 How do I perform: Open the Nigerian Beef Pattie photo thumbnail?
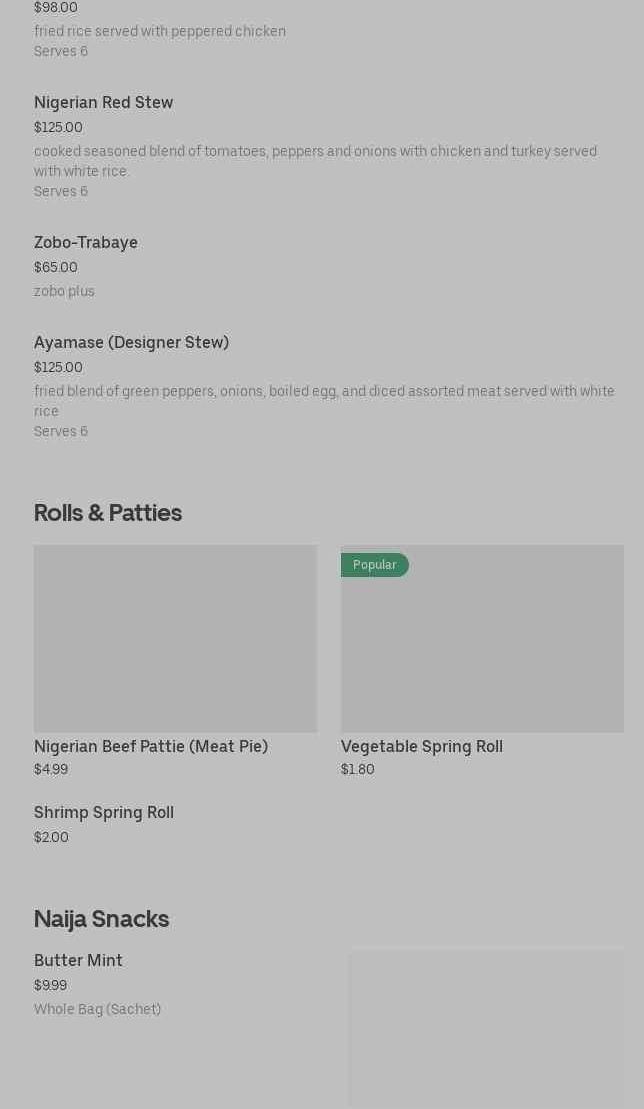(175, 638)
